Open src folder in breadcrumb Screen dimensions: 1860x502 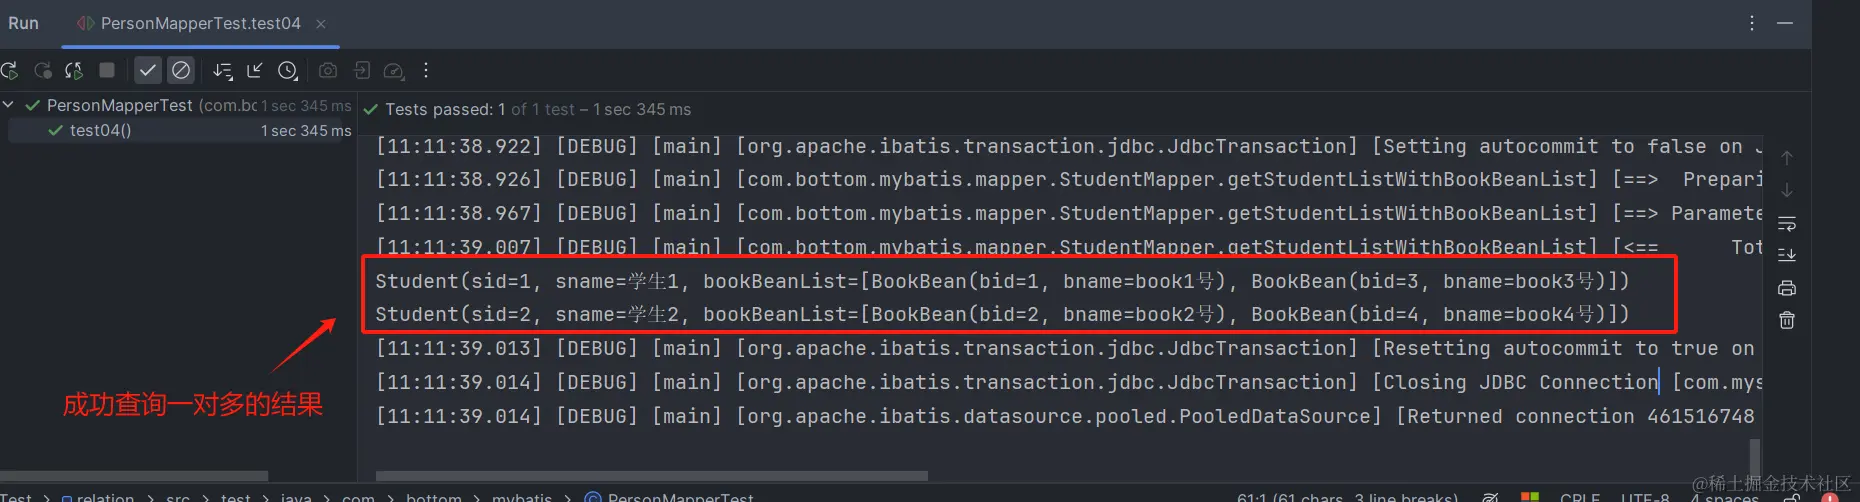click(x=178, y=497)
